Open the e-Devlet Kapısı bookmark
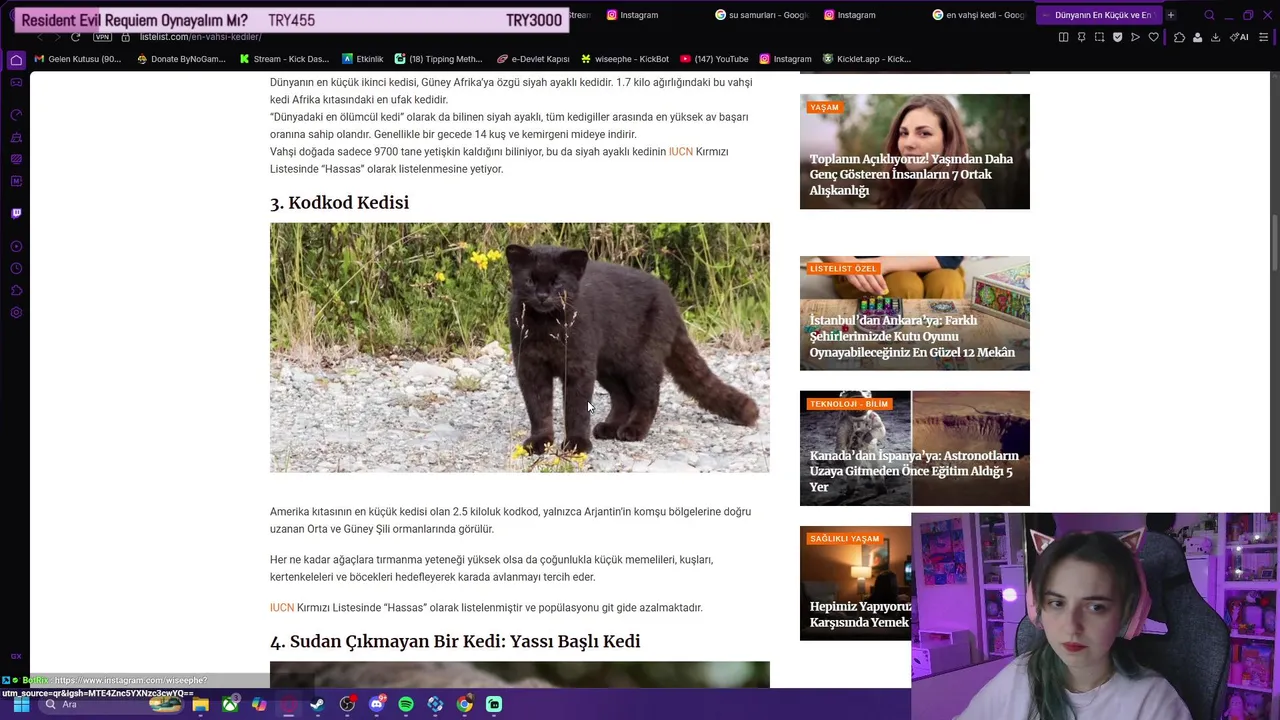This screenshot has height=720, width=1280. coord(533,59)
